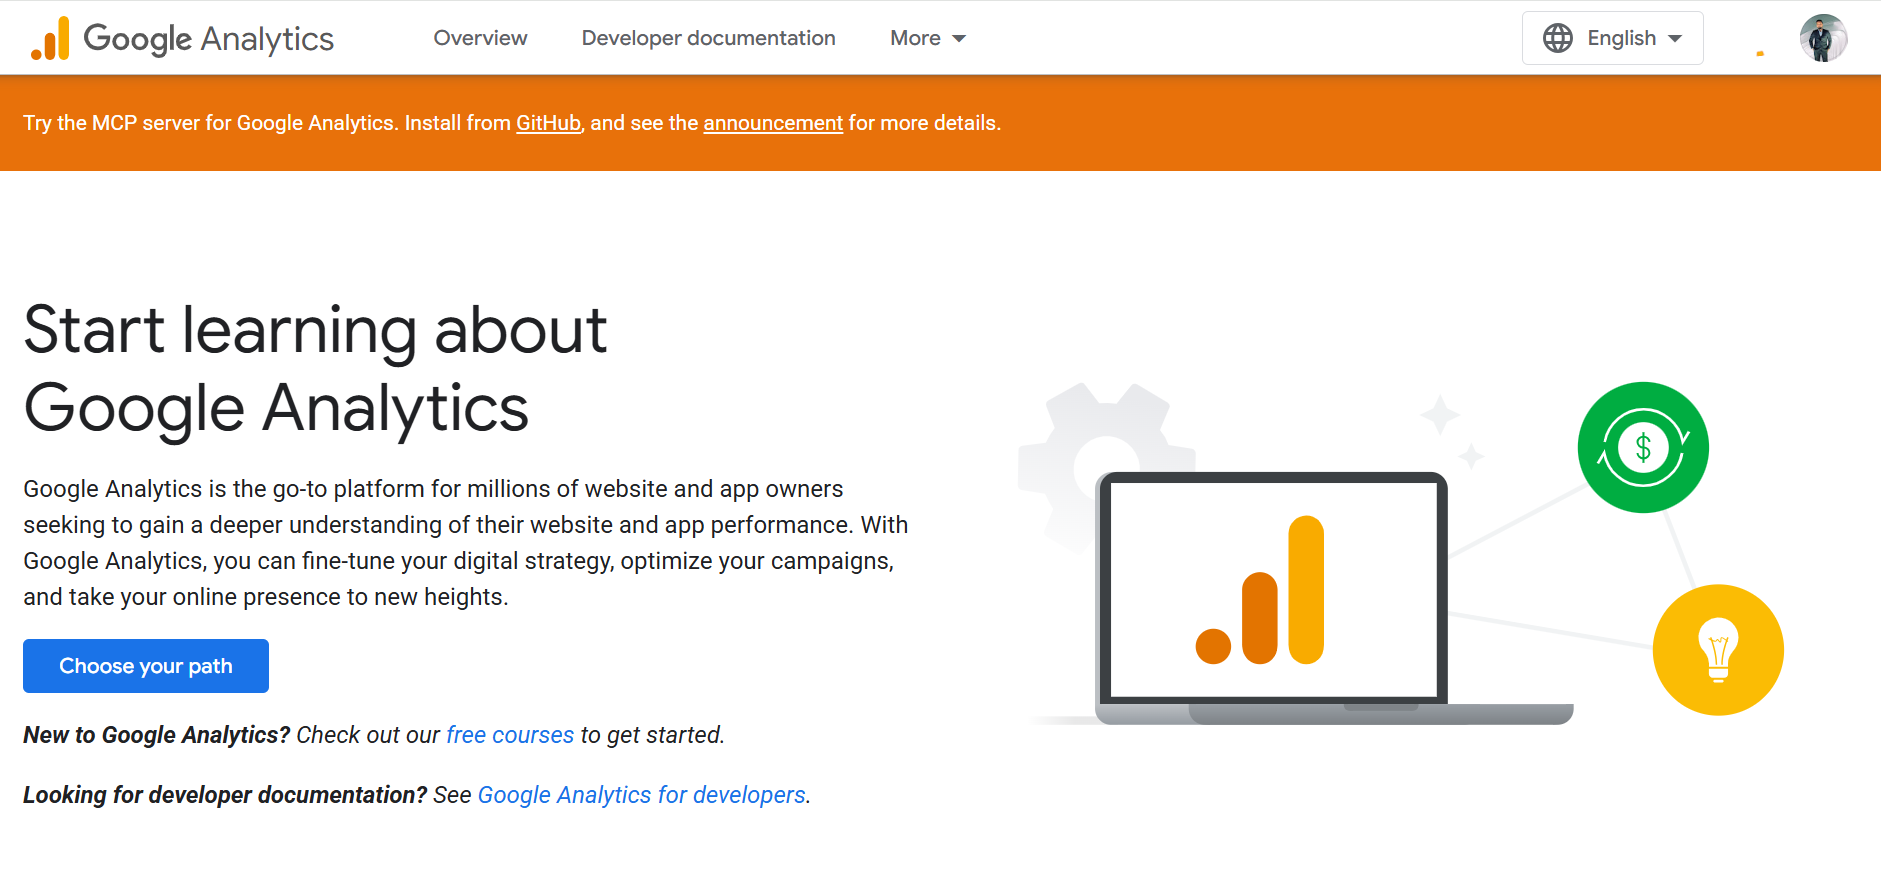The height and width of the screenshot is (874, 1881).
Task: Click the Google Analytics header text
Action: [209, 38]
